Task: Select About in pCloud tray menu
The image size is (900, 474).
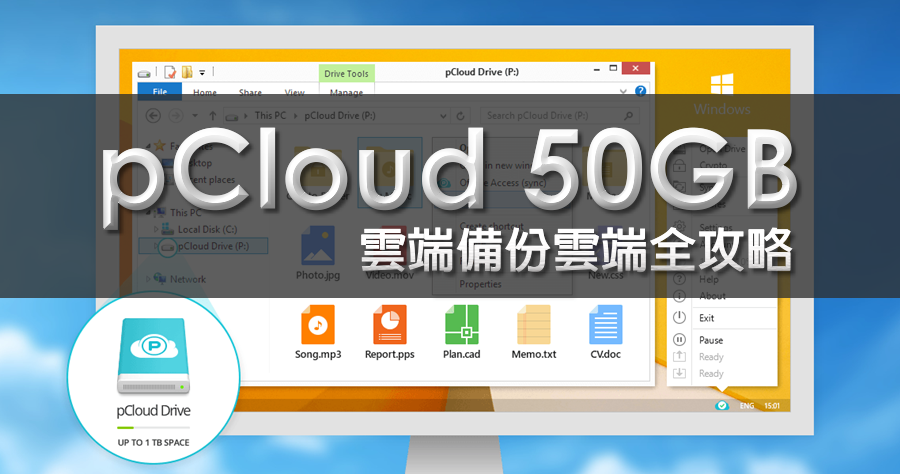Action: click(712, 296)
